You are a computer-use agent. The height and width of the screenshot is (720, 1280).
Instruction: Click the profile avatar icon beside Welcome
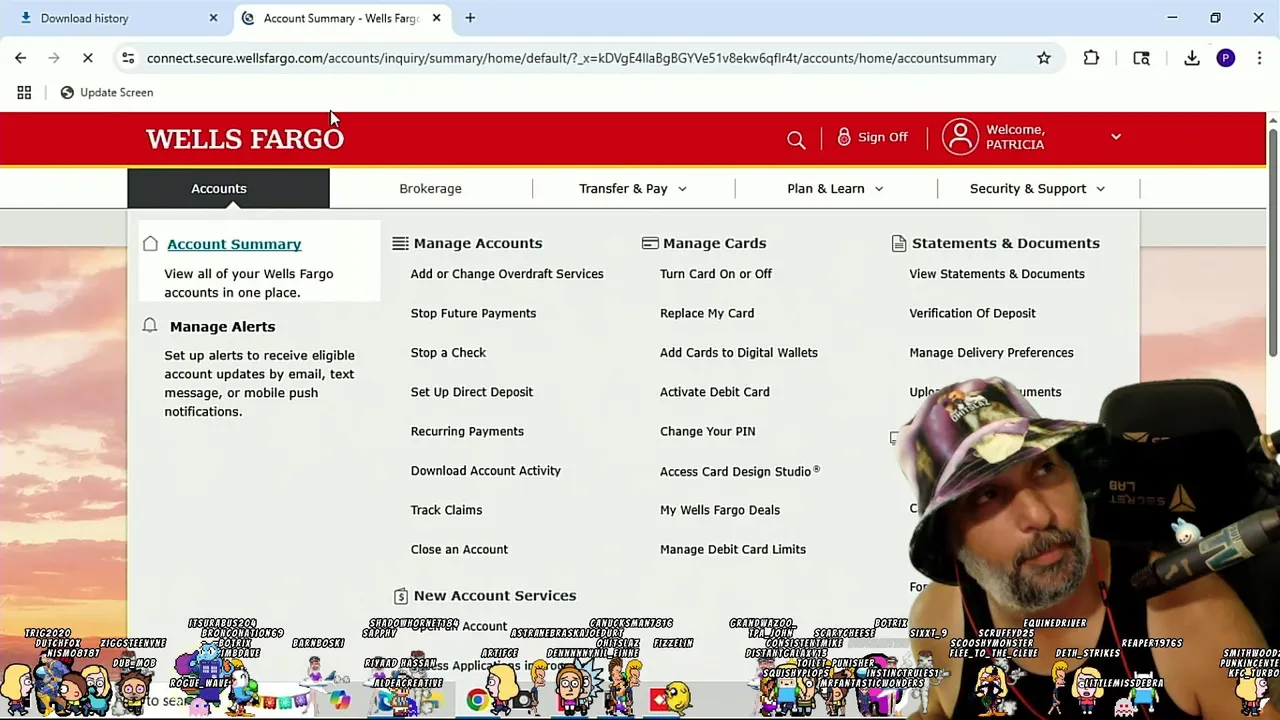[x=960, y=137]
